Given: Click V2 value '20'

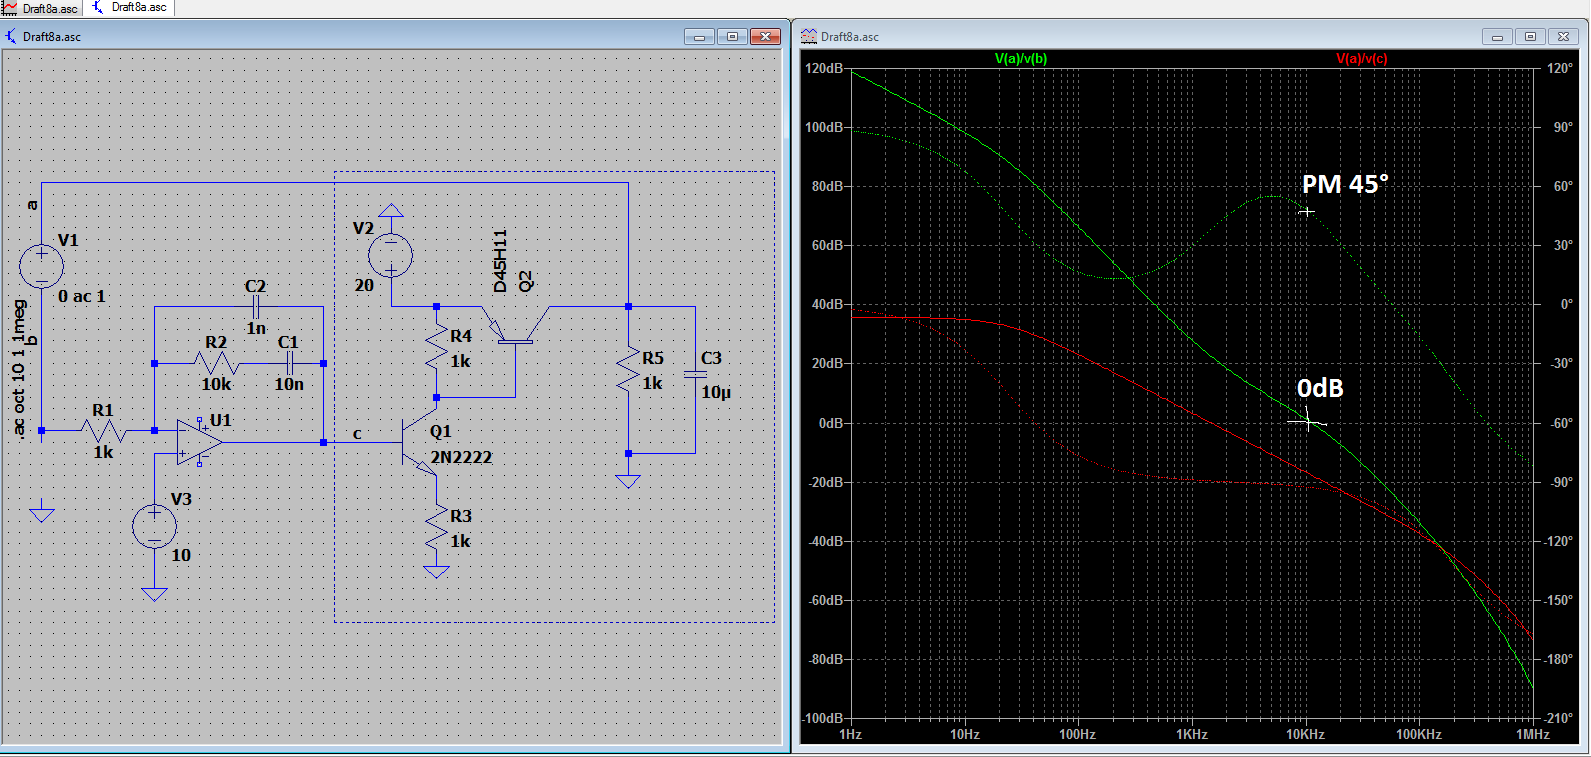Looking at the screenshot, I should coord(364,285).
